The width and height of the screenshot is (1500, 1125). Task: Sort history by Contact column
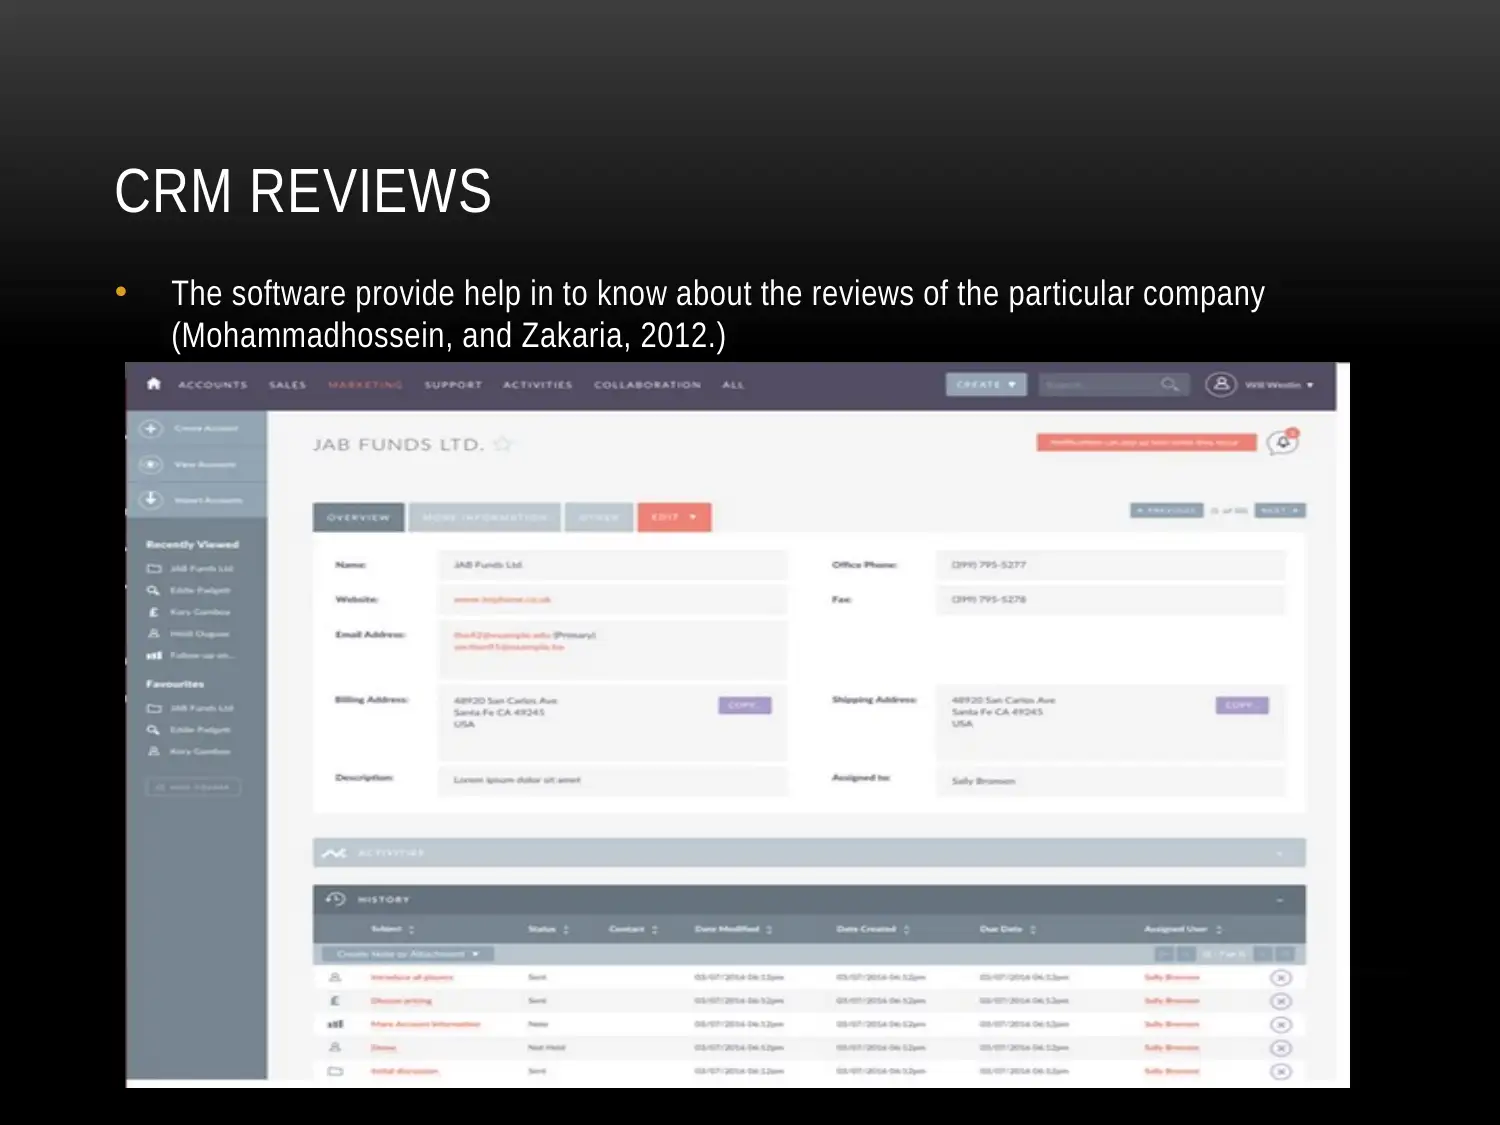click(x=633, y=929)
